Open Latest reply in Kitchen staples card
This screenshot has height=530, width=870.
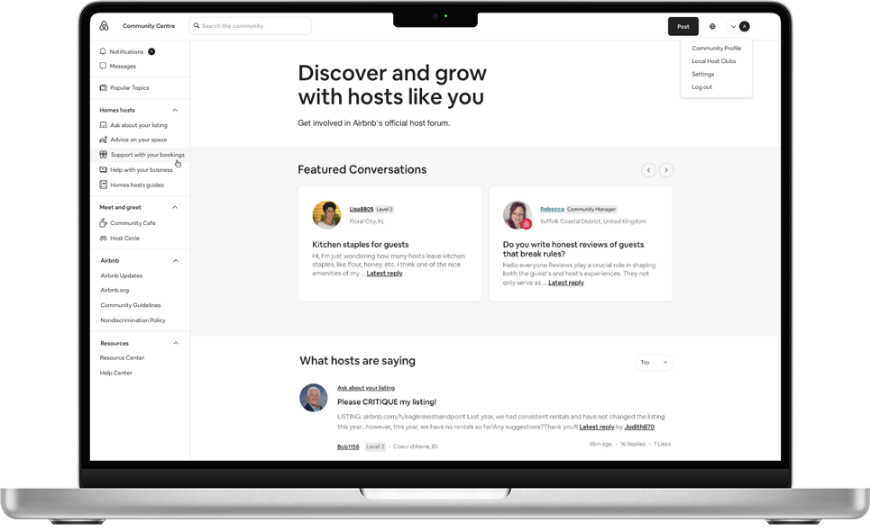coord(385,273)
